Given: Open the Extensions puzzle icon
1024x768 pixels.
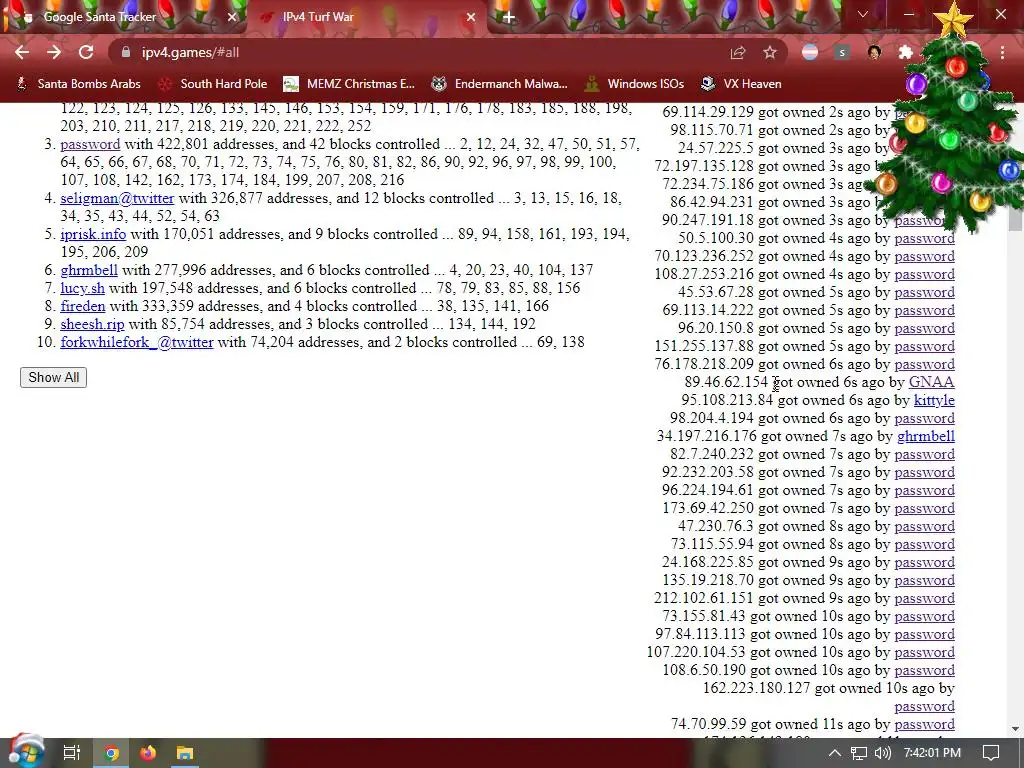Looking at the screenshot, I should (906, 52).
